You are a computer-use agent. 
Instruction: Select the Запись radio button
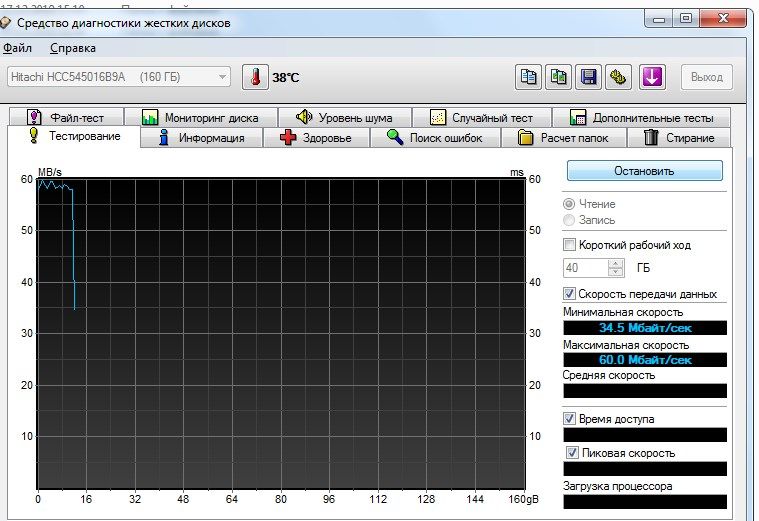[569, 220]
